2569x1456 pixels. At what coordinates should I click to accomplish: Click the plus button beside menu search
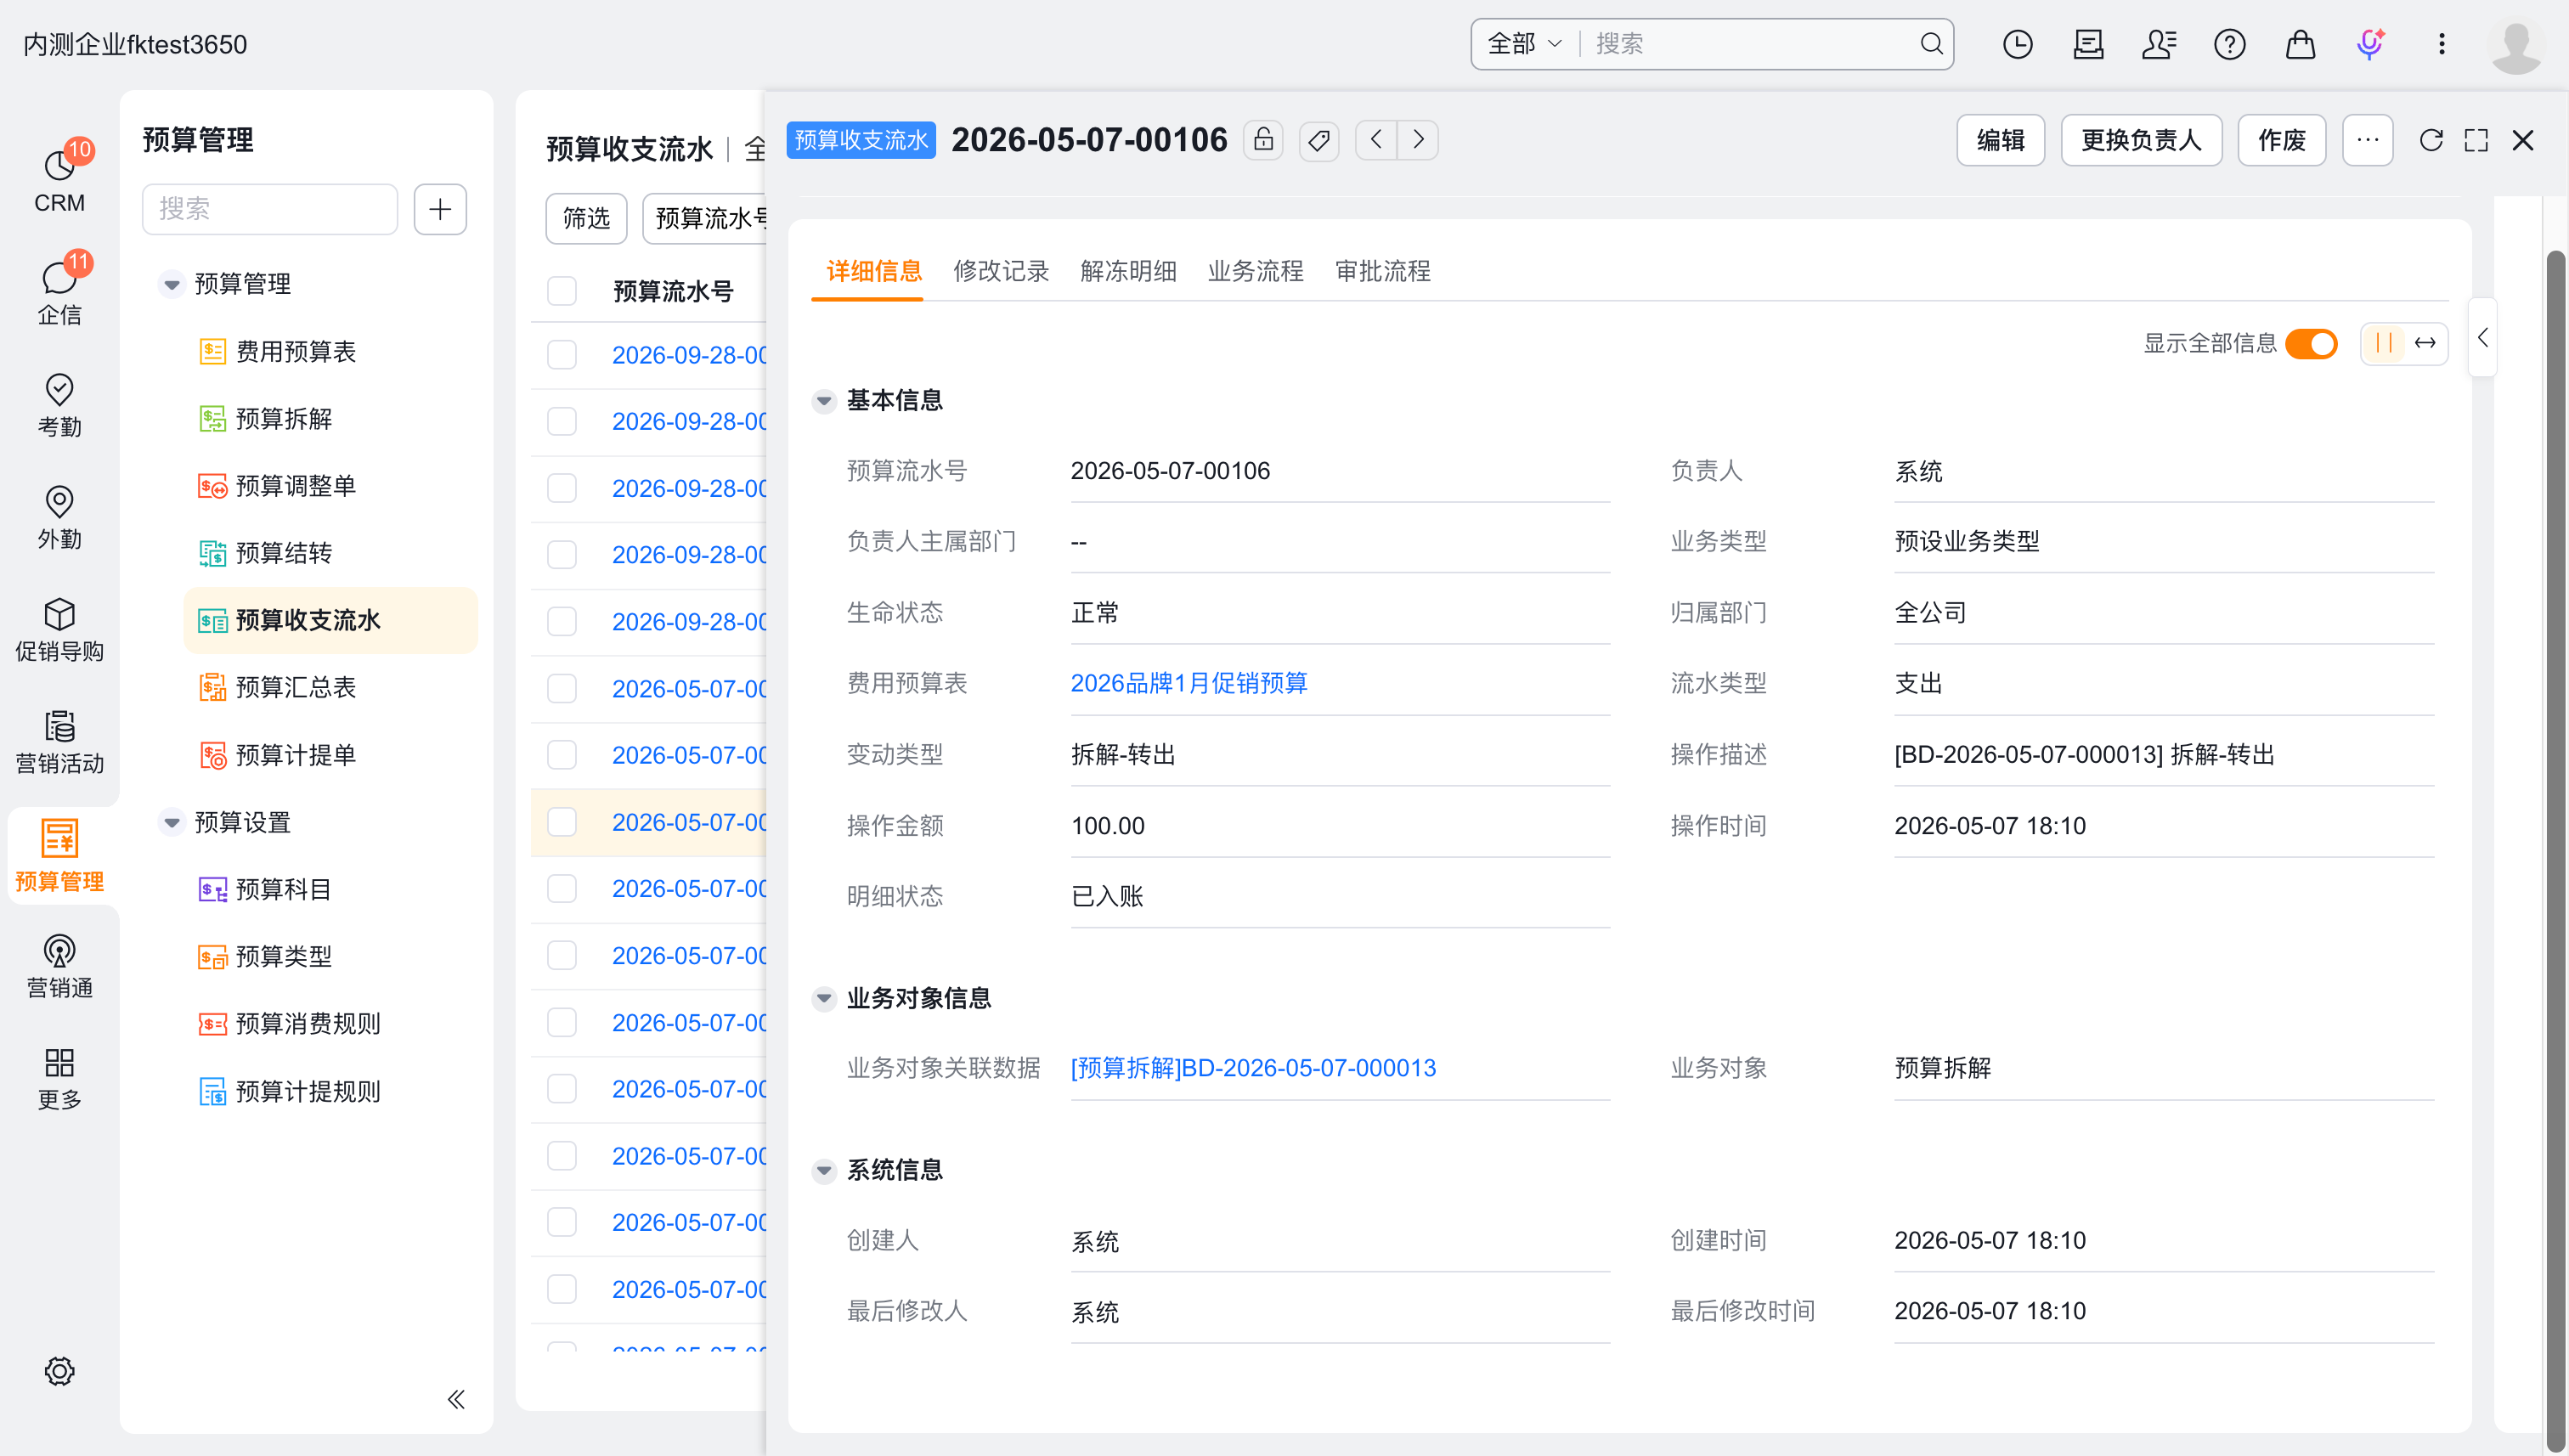[440, 209]
